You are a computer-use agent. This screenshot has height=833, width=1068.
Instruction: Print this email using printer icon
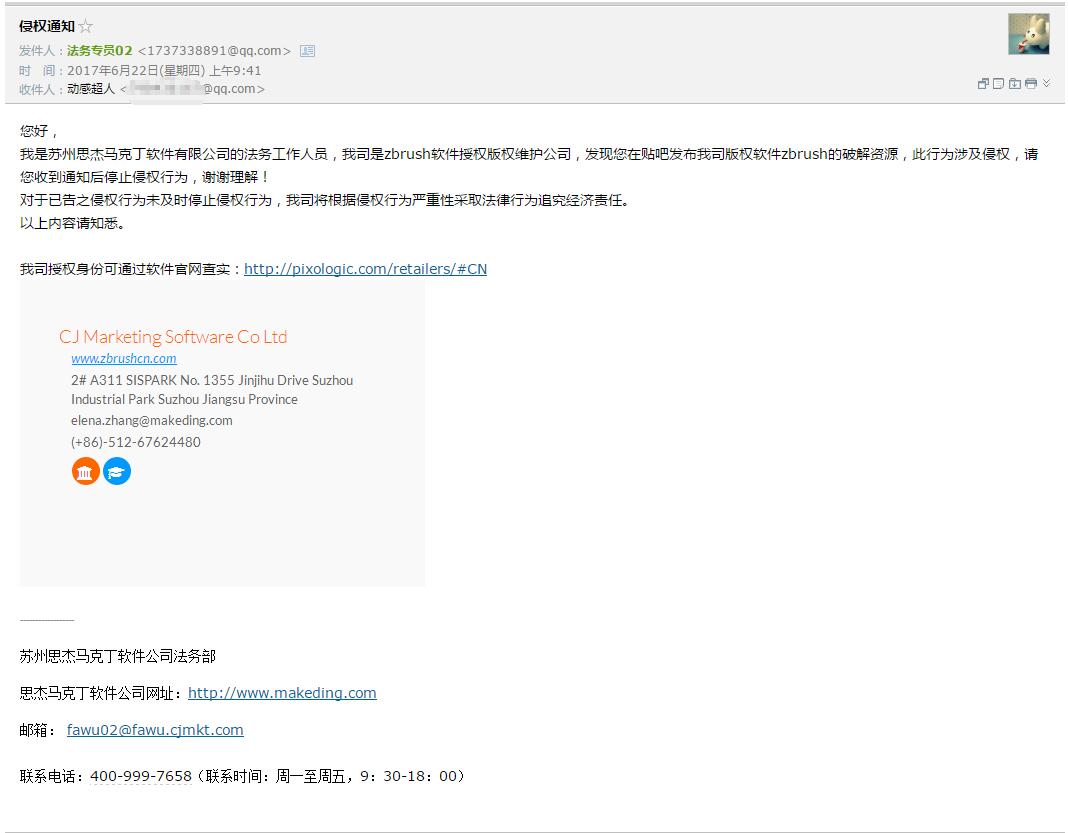[1031, 84]
